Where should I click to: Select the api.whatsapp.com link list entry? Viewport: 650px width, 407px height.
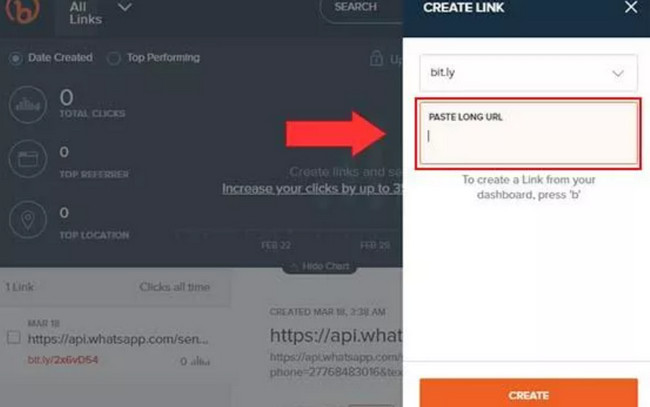tap(118, 339)
